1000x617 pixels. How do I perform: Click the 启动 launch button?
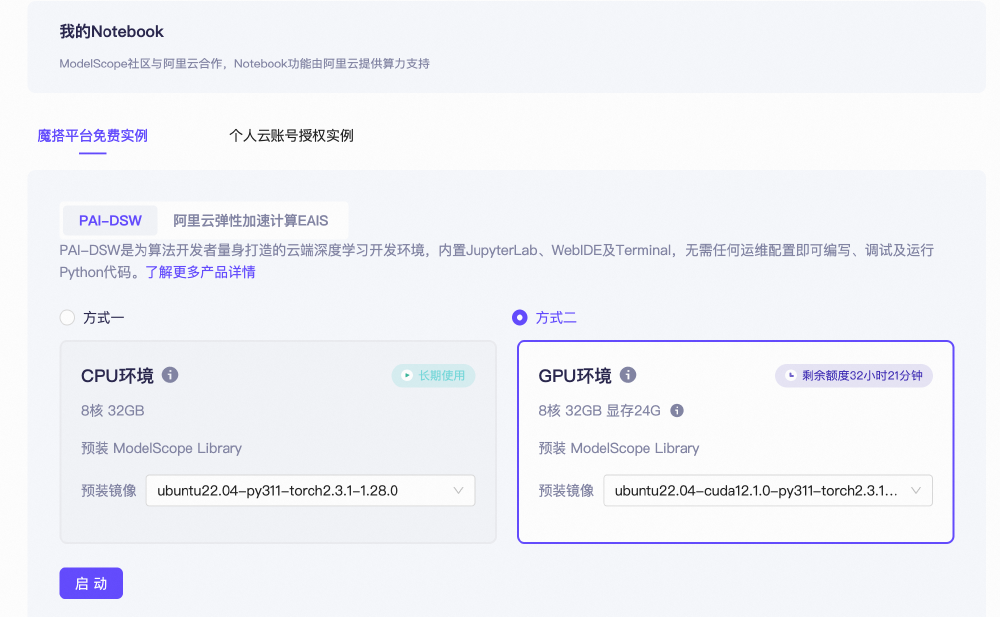click(x=91, y=583)
